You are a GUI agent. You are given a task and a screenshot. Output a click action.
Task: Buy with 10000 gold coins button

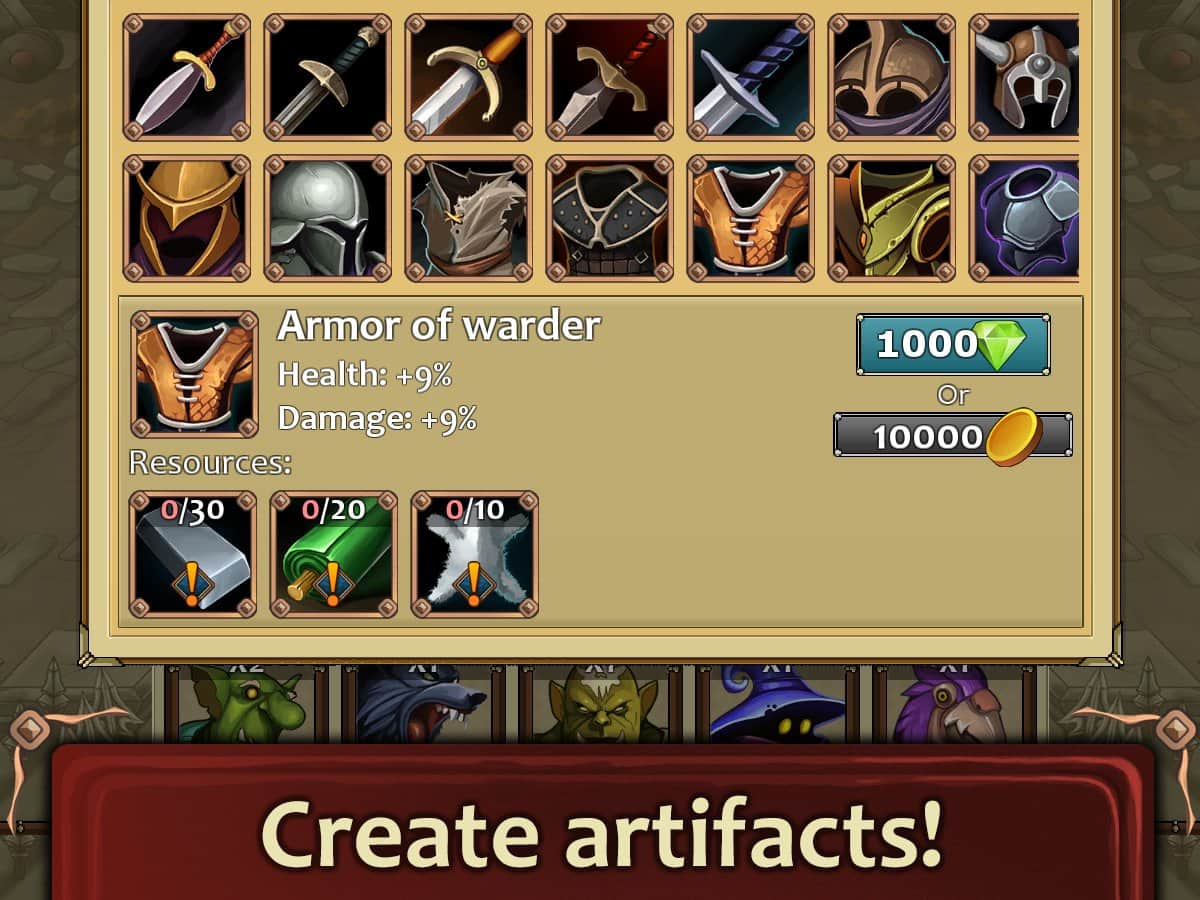953,436
